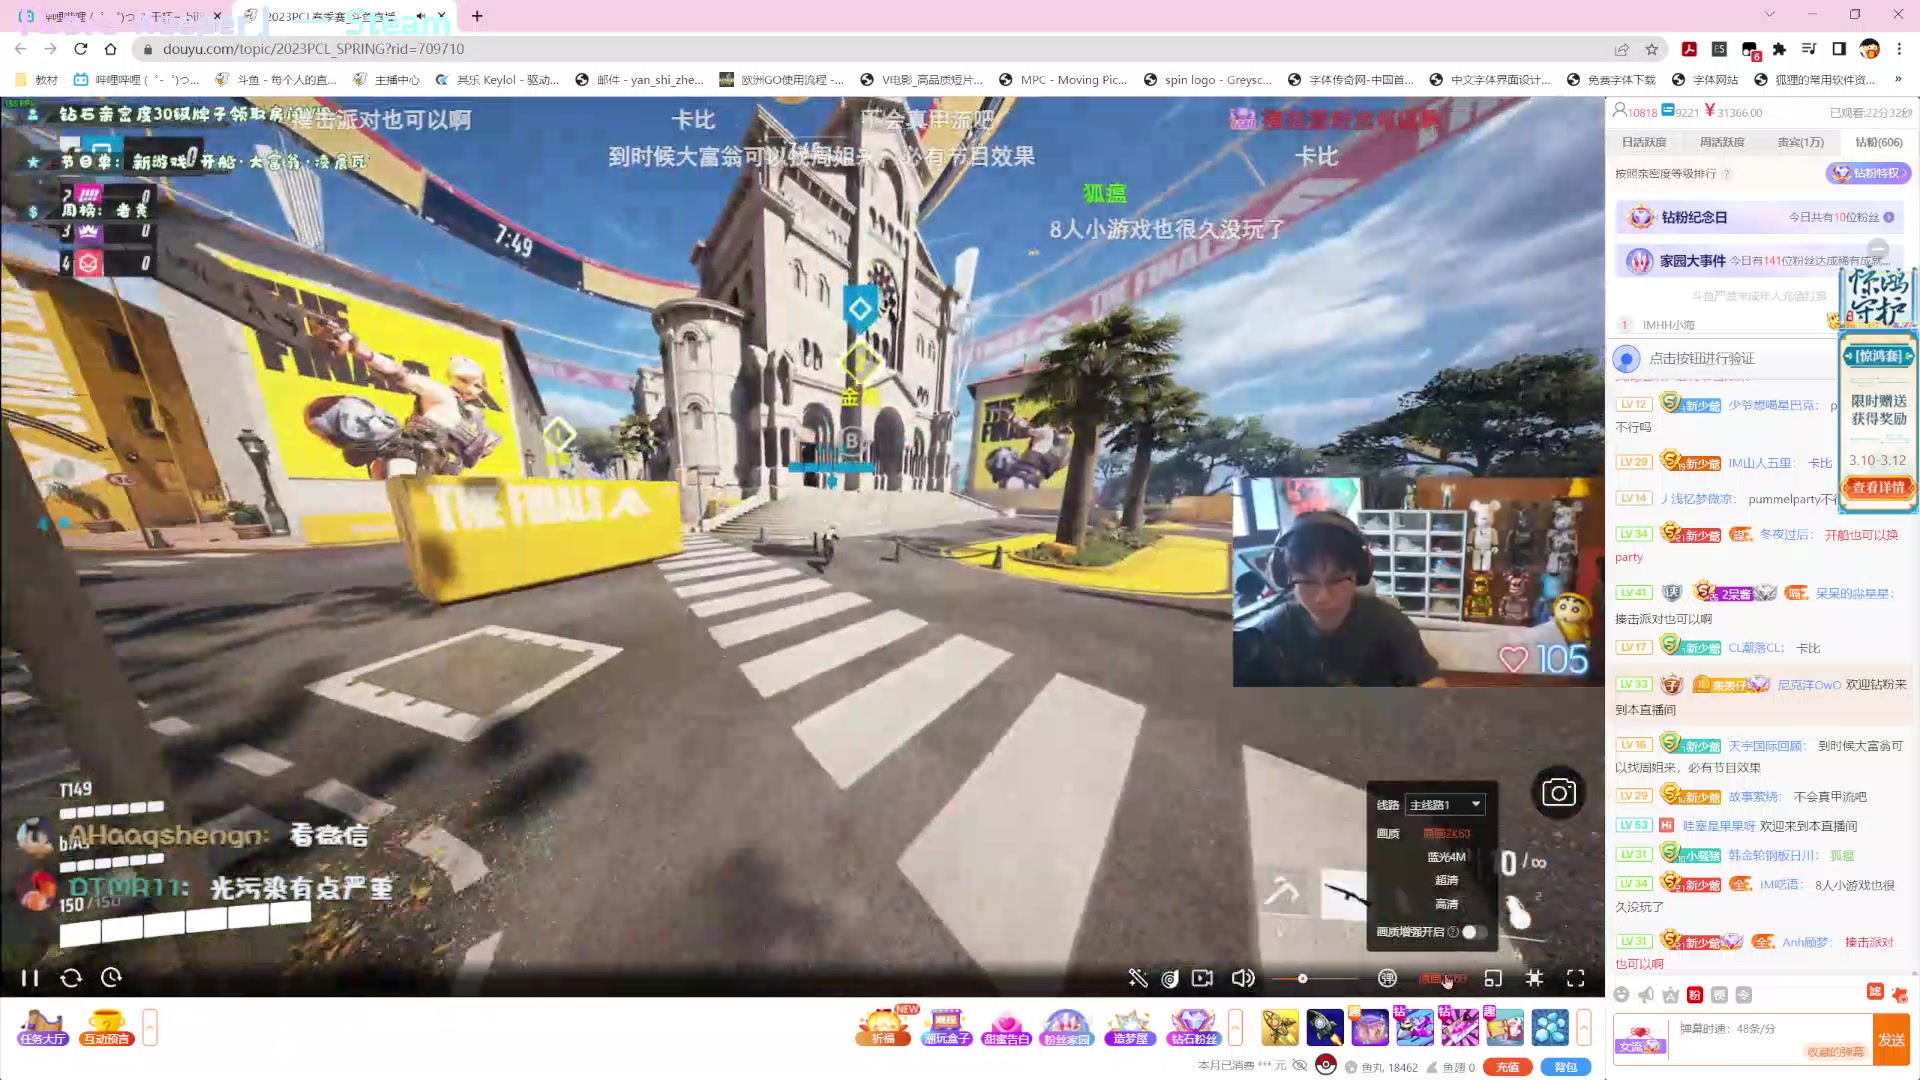Take a screenshot with camera button
The height and width of the screenshot is (1080, 1920).
coord(1558,793)
